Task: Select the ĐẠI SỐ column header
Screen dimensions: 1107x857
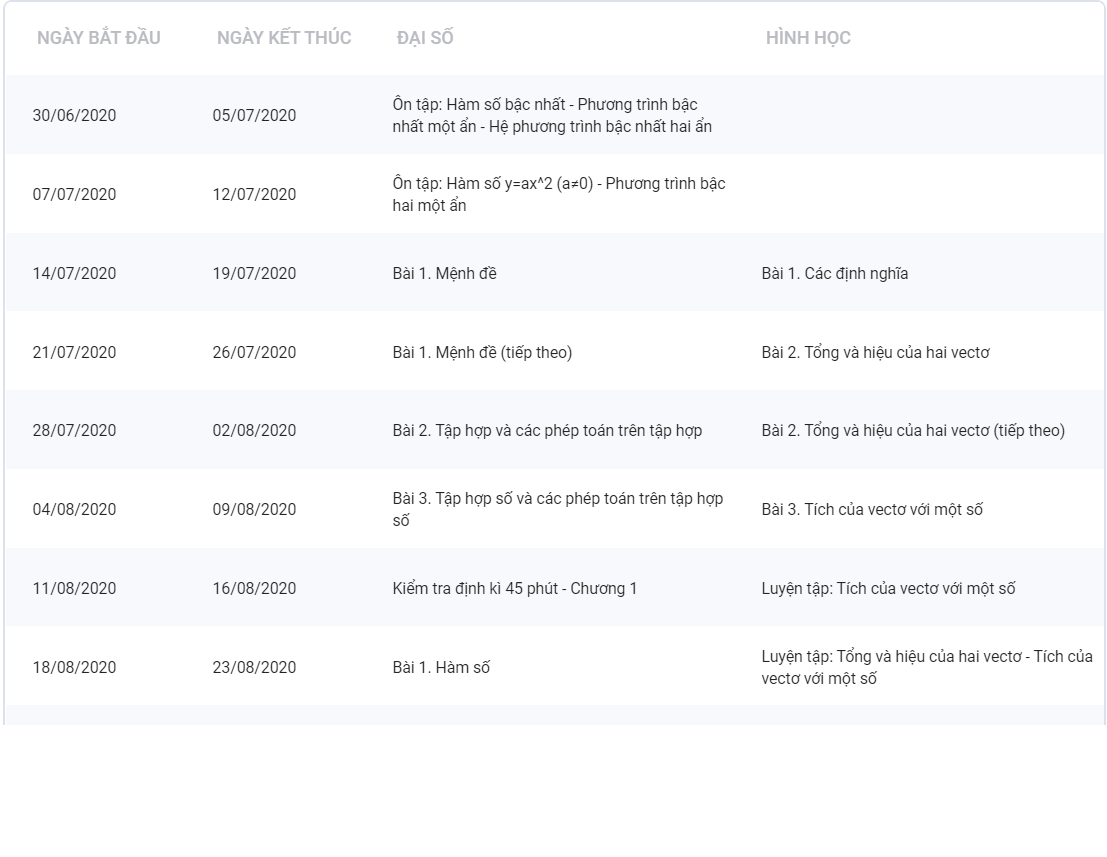Action: click(425, 38)
